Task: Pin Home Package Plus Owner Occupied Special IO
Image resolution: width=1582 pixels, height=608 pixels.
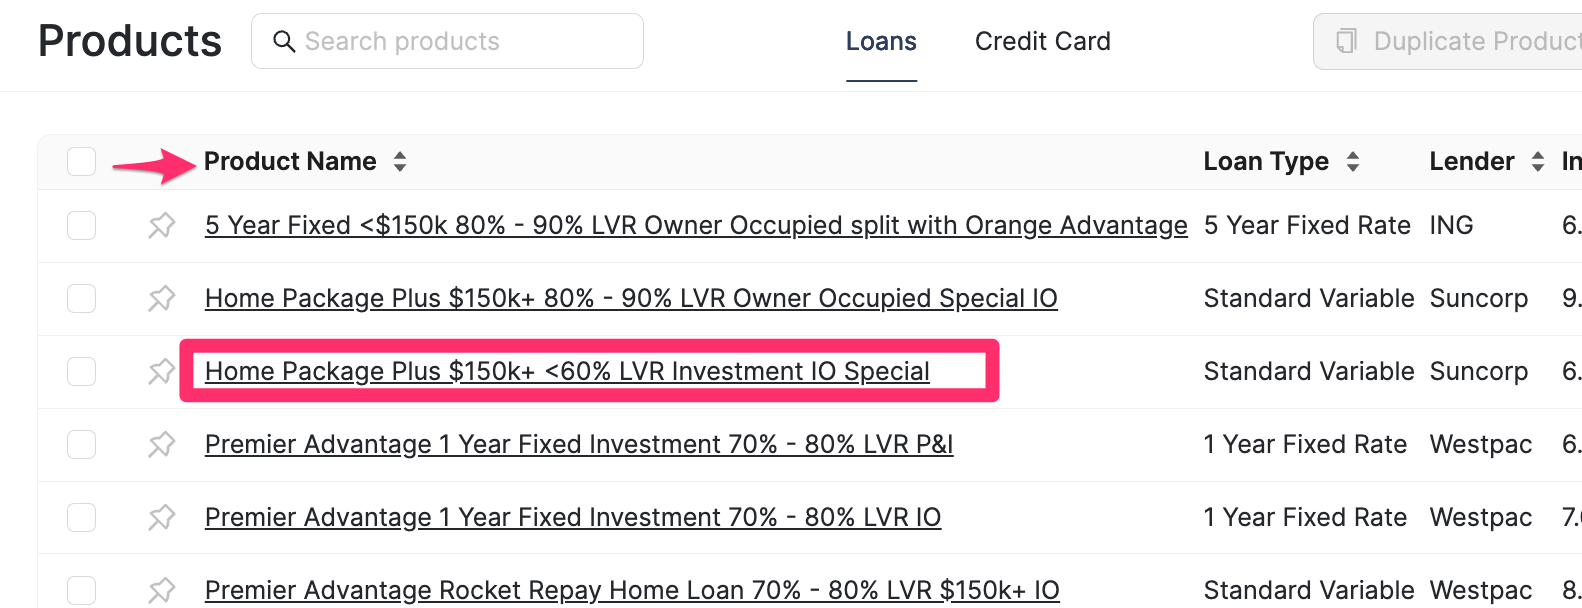Action: [x=161, y=298]
